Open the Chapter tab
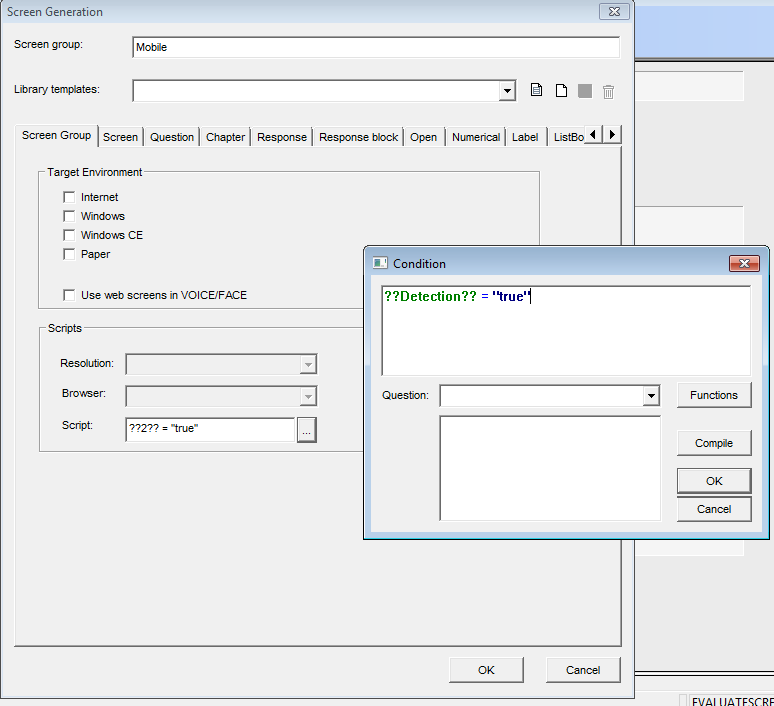This screenshot has height=706, width=774. click(x=225, y=137)
